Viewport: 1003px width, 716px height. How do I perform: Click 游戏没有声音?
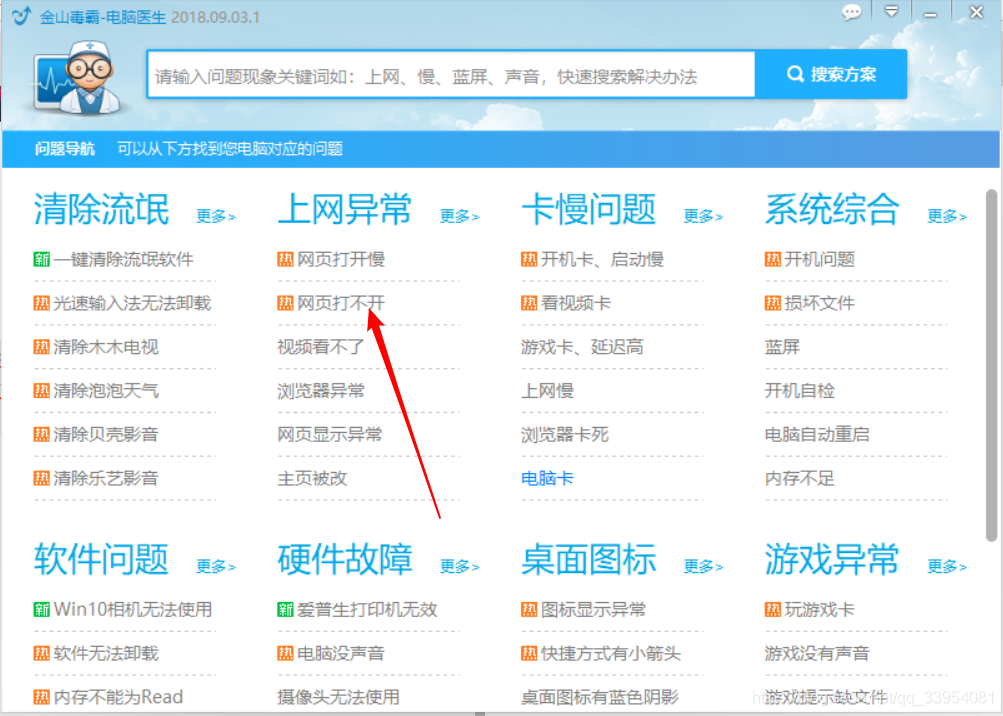click(x=817, y=653)
